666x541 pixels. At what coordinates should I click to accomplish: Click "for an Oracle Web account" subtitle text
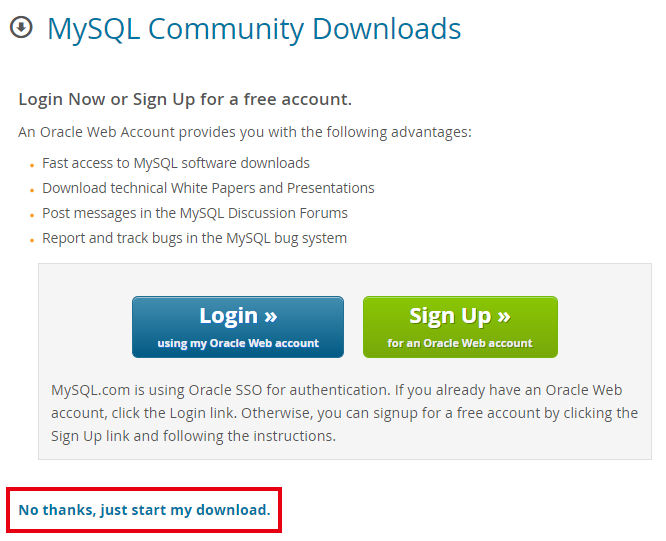[460, 343]
